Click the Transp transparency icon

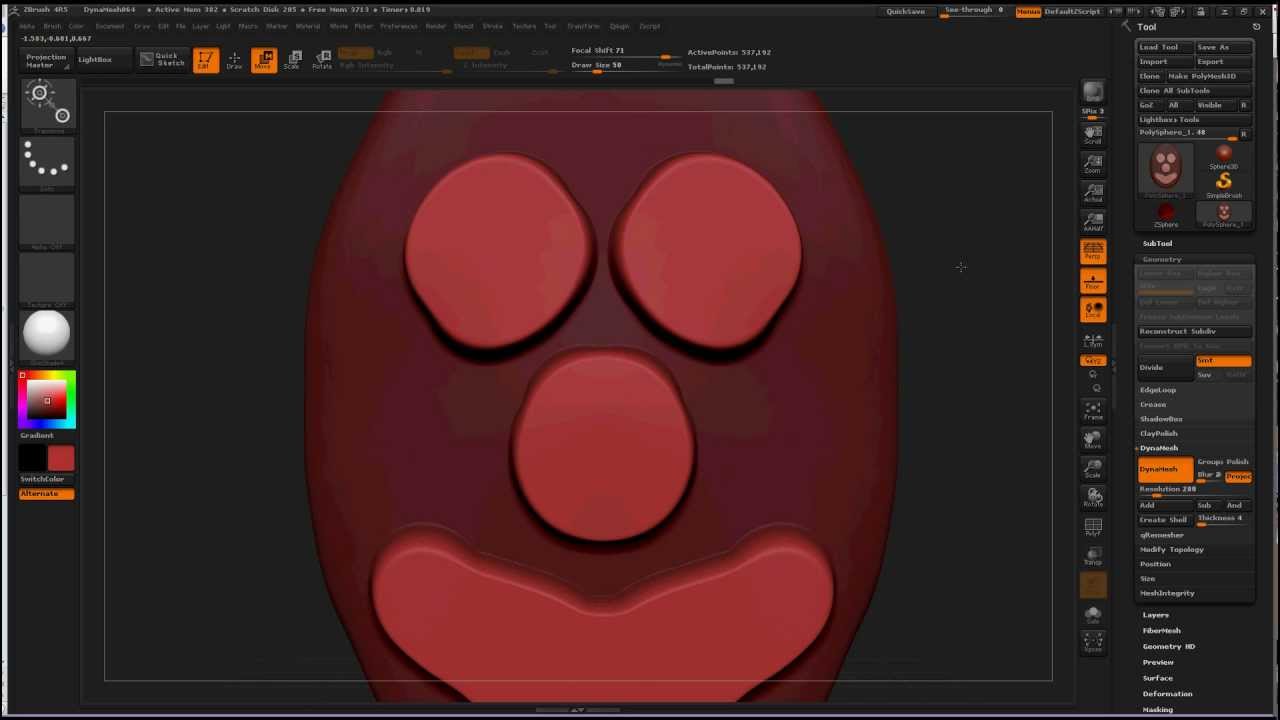tap(1093, 556)
